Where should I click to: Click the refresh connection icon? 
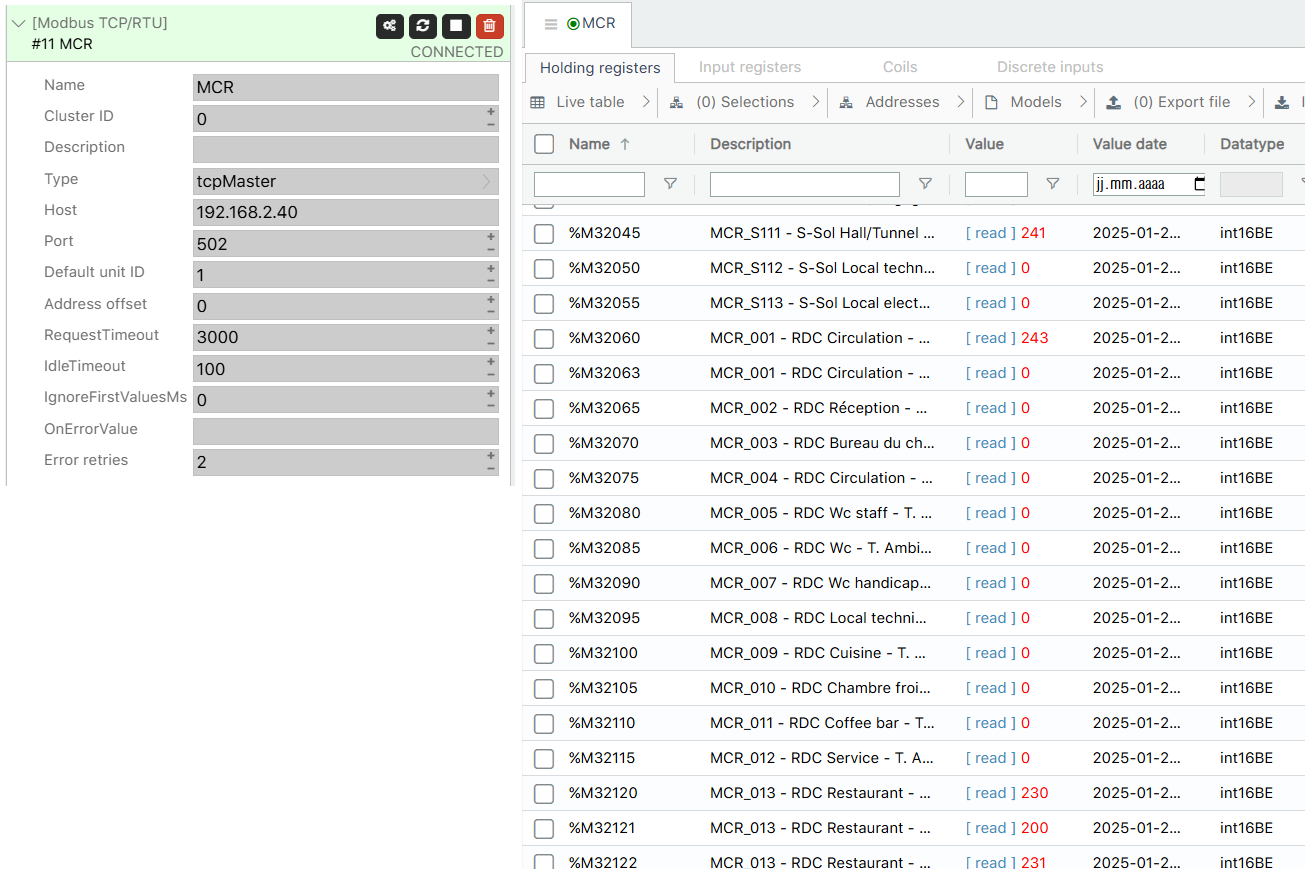point(423,27)
